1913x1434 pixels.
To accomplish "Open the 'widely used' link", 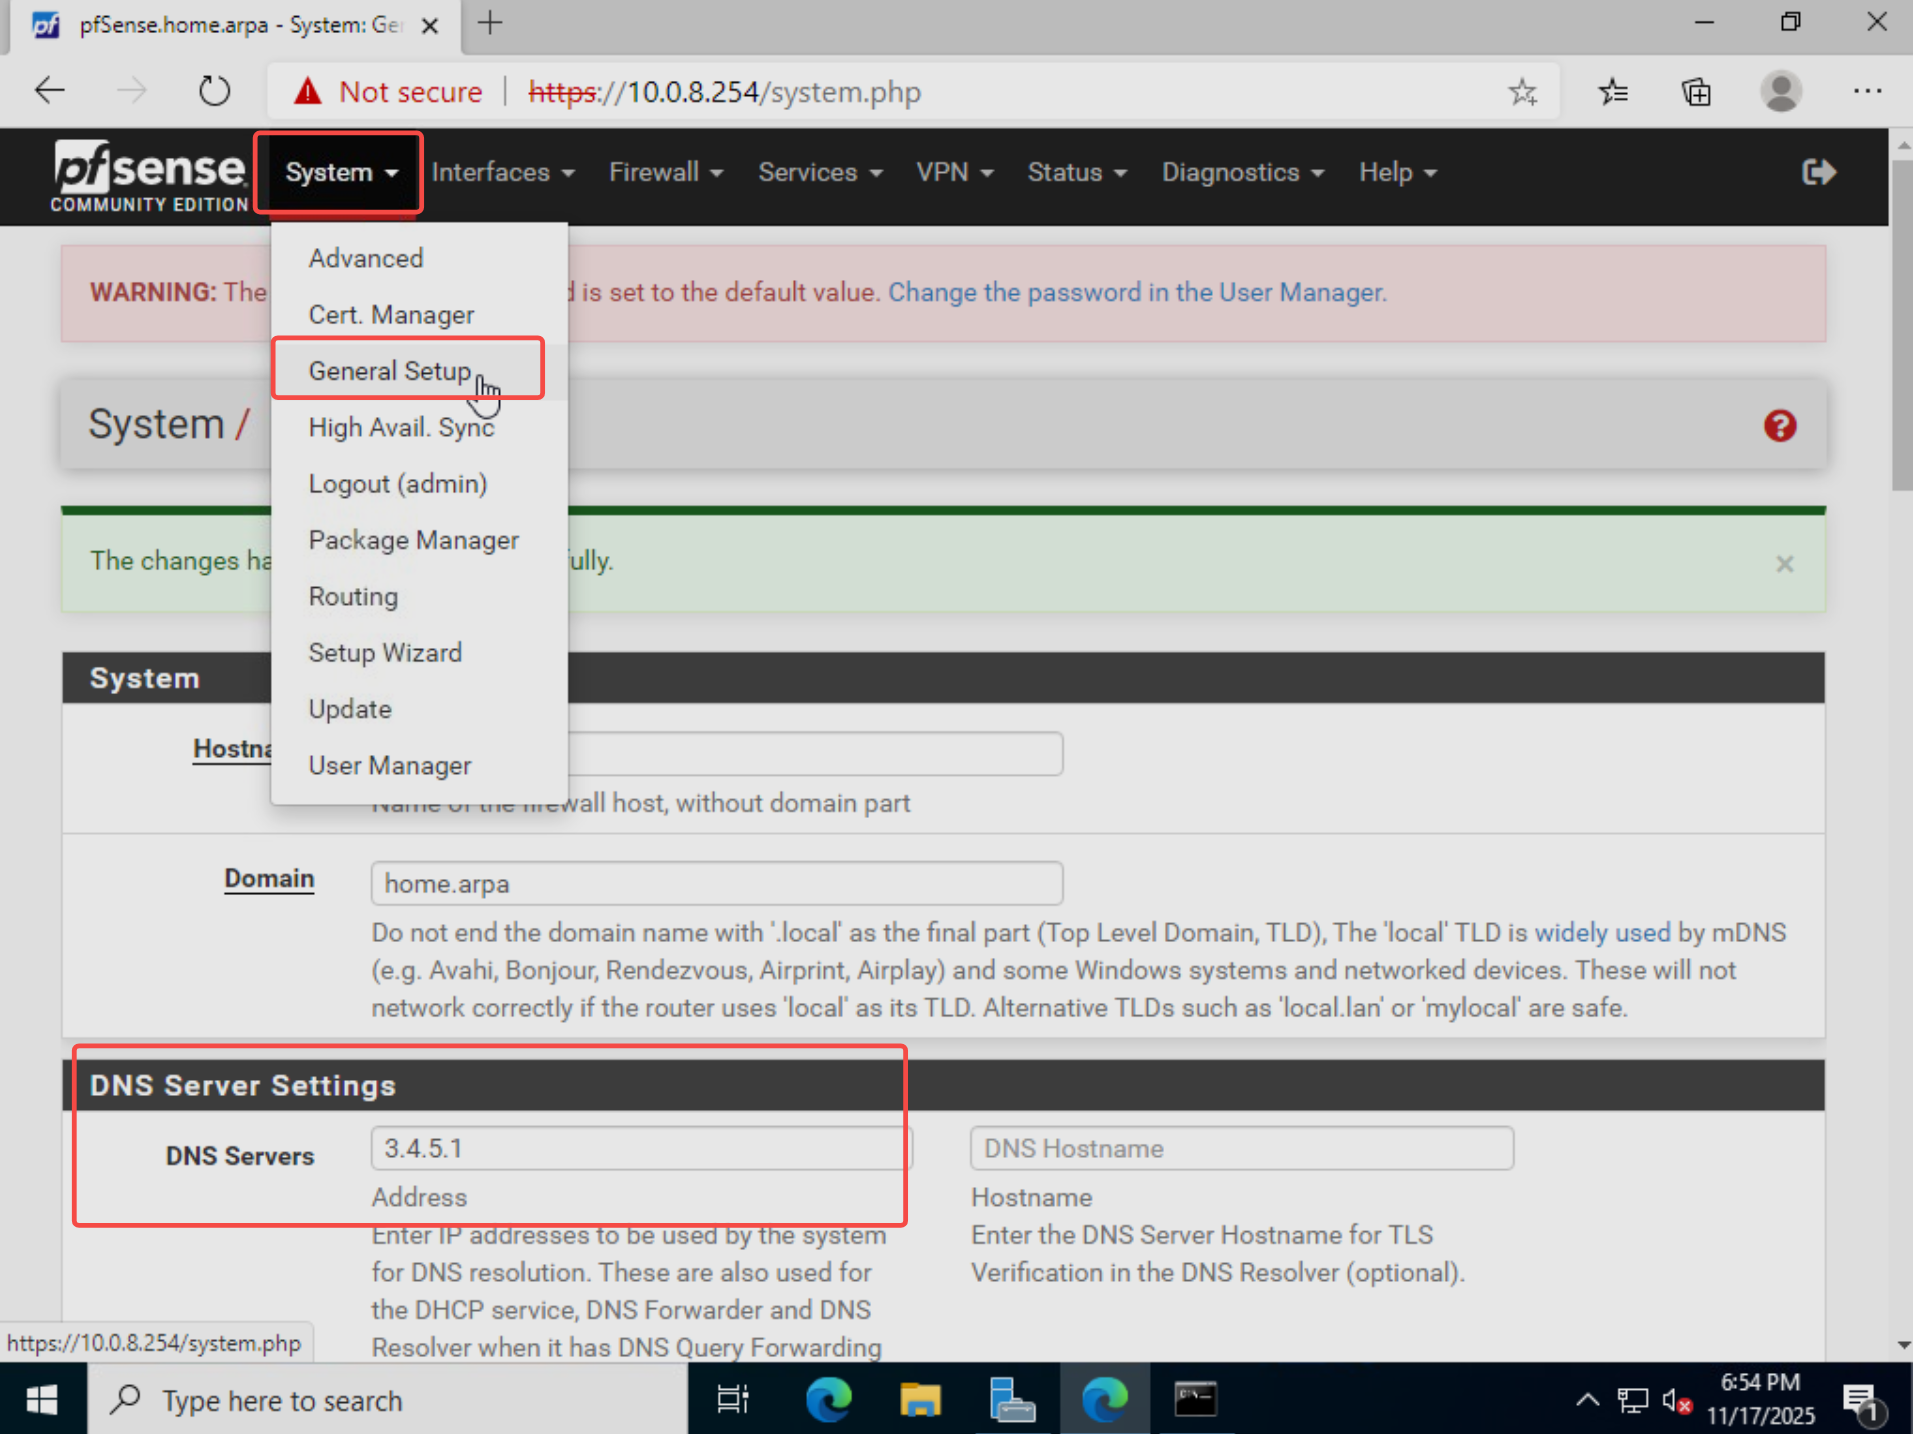I will click(x=1602, y=932).
